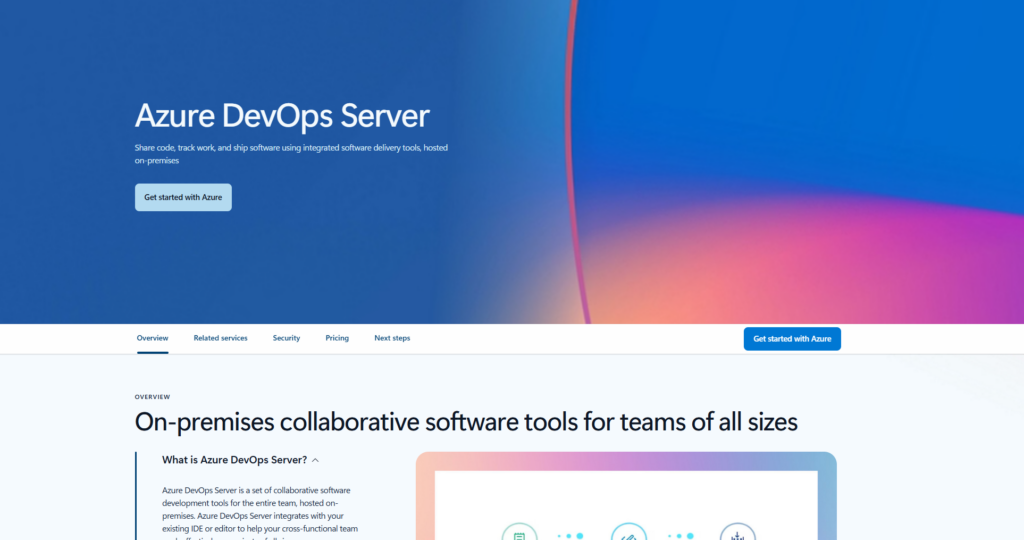Switch to the Overview tab
The height and width of the screenshot is (540, 1024).
click(152, 338)
